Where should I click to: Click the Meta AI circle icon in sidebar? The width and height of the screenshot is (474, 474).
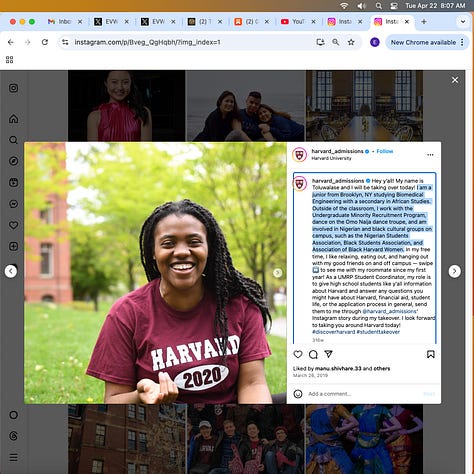(13, 415)
